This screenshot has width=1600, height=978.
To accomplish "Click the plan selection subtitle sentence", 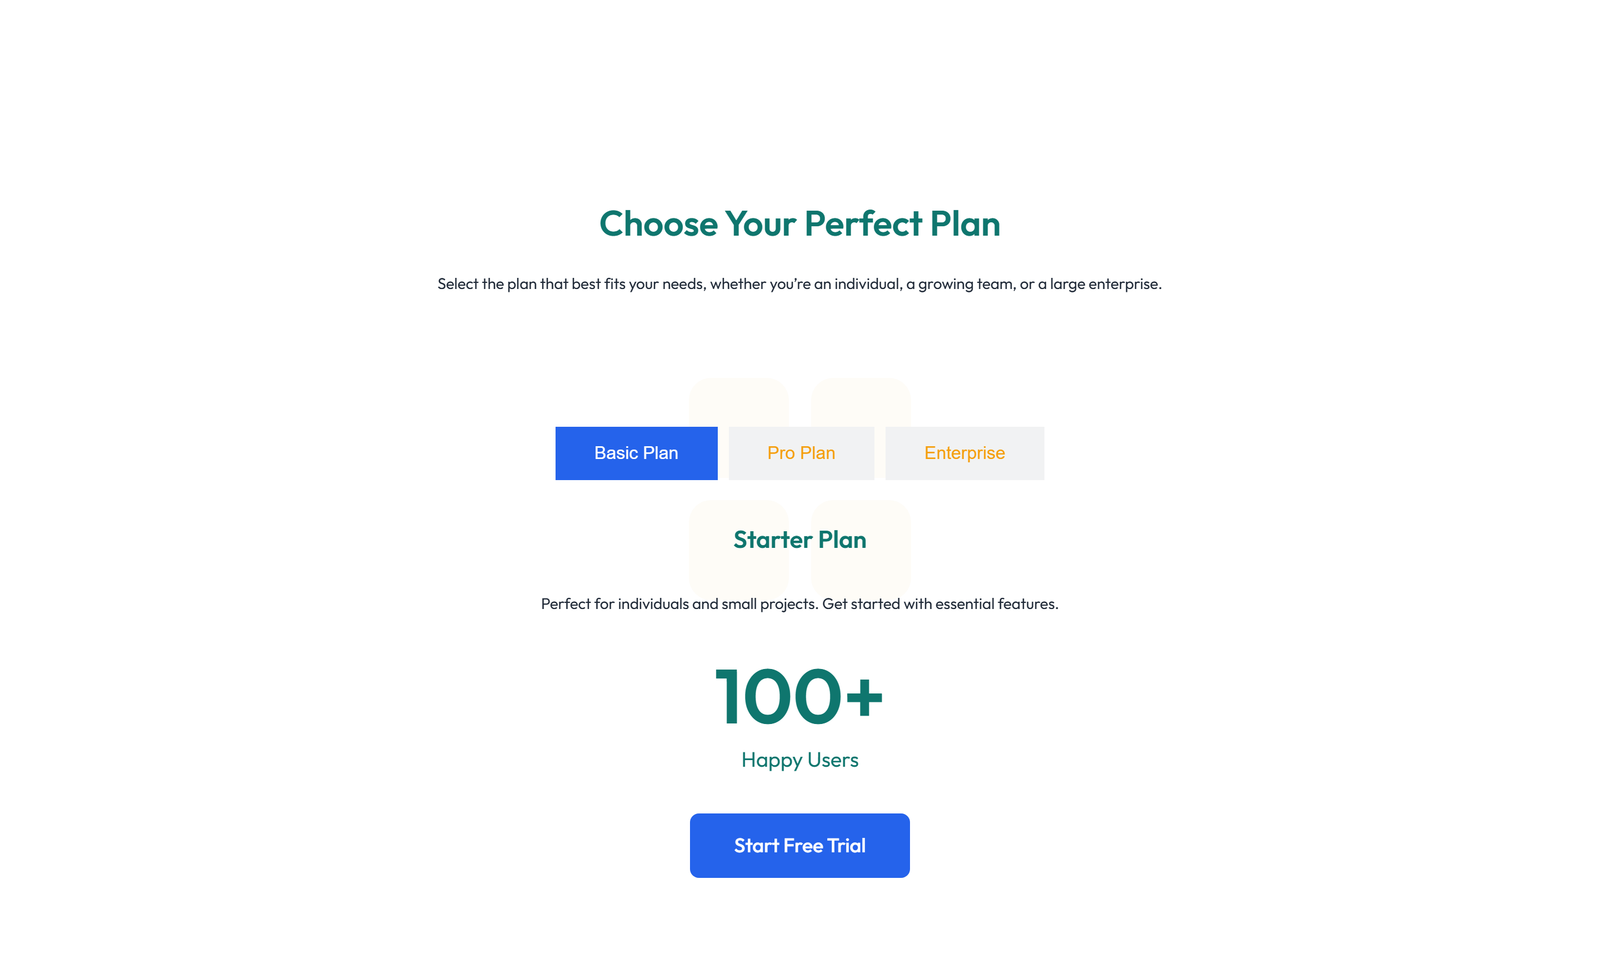I will point(799,284).
